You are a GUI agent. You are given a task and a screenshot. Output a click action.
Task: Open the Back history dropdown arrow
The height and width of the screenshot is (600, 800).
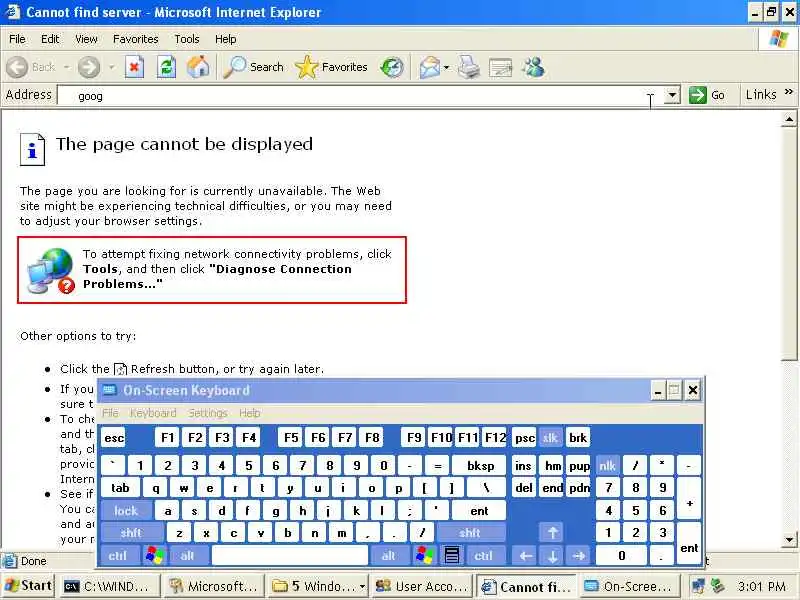[67, 67]
